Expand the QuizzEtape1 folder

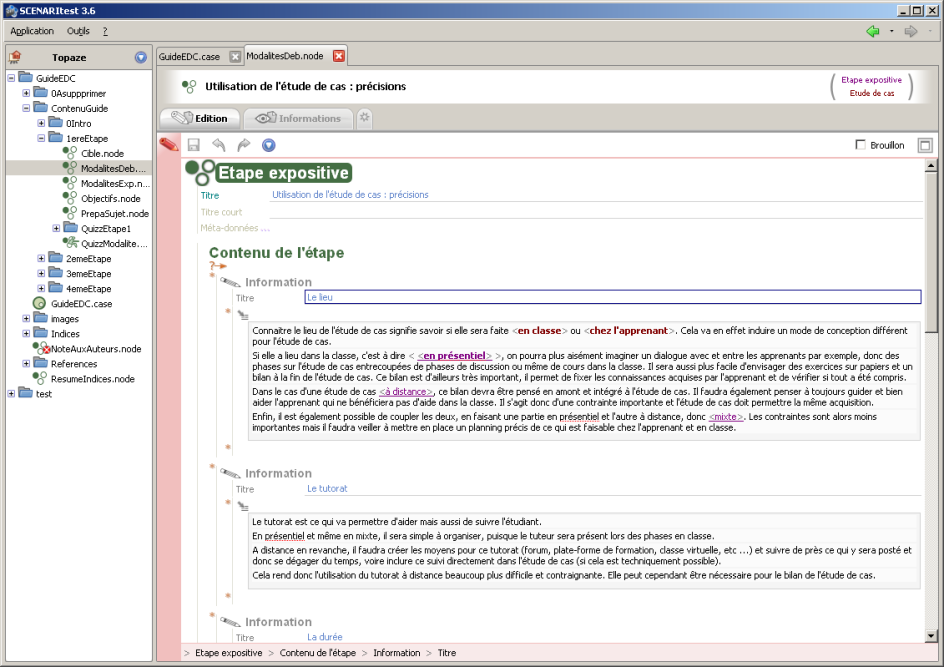click(56, 229)
